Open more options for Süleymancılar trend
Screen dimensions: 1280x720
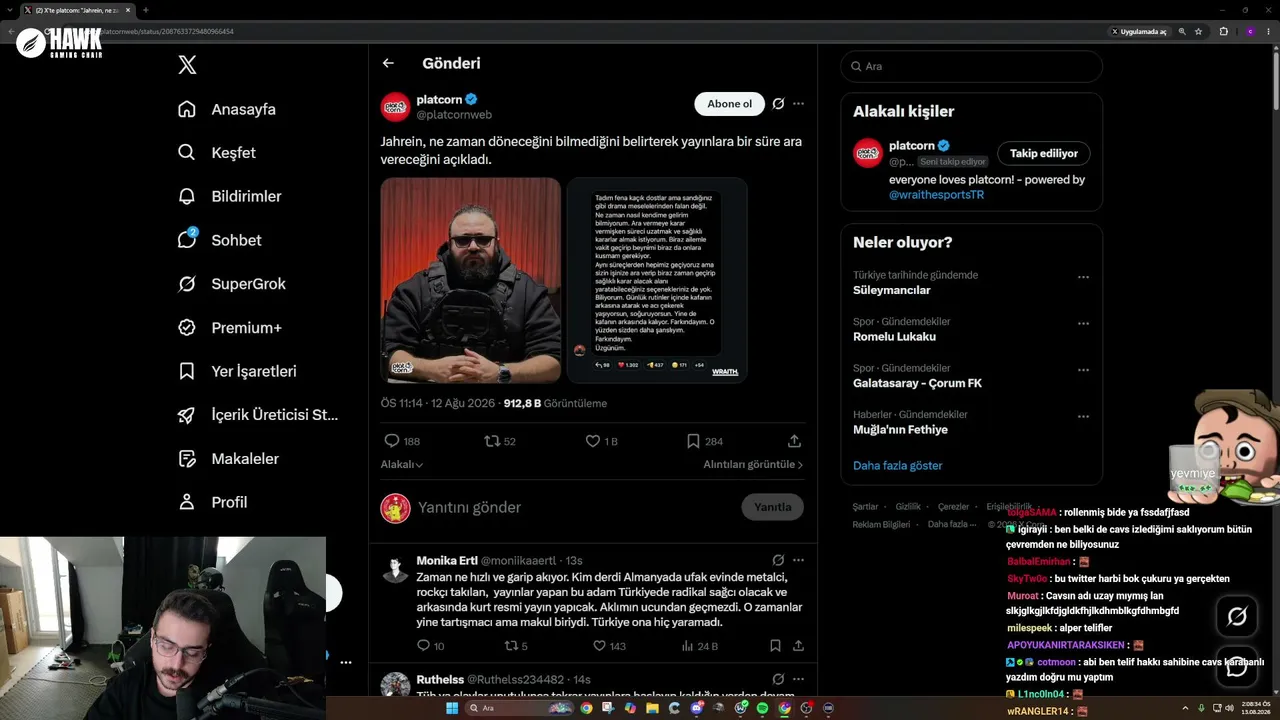pos(1083,277)
